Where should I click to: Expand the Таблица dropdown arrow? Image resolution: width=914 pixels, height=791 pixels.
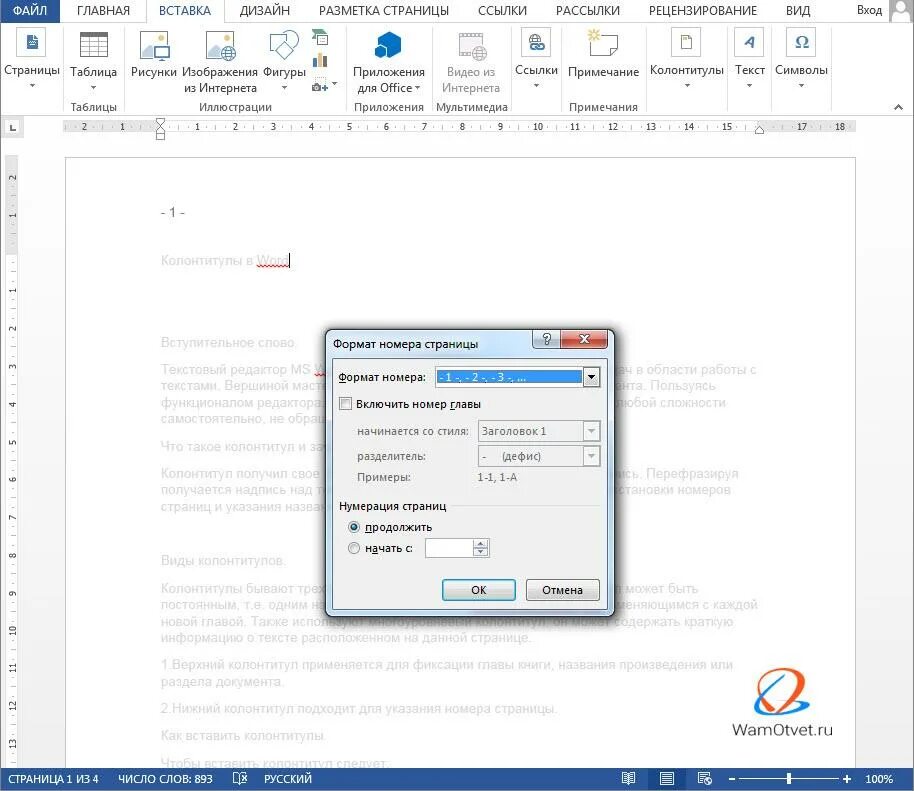[x=93, y=88]
